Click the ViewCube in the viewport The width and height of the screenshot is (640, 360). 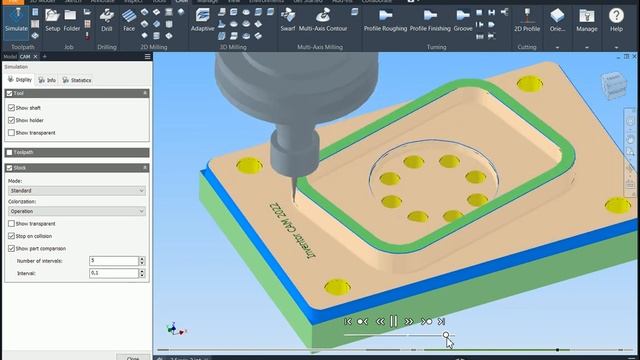click(613, 86)
